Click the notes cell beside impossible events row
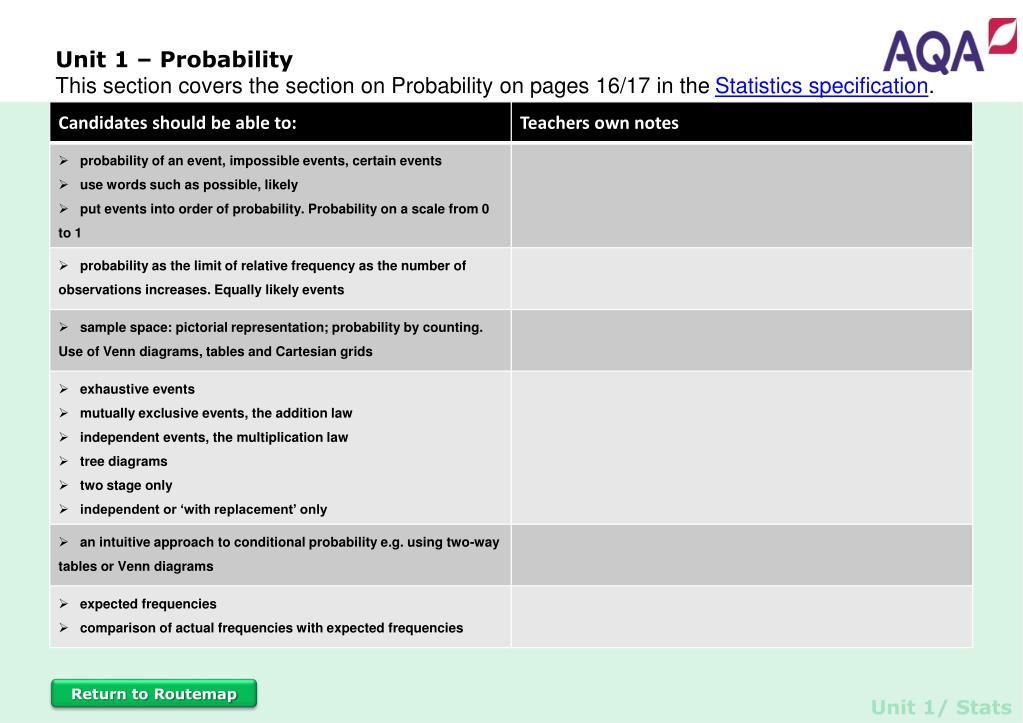 [742, 196]
